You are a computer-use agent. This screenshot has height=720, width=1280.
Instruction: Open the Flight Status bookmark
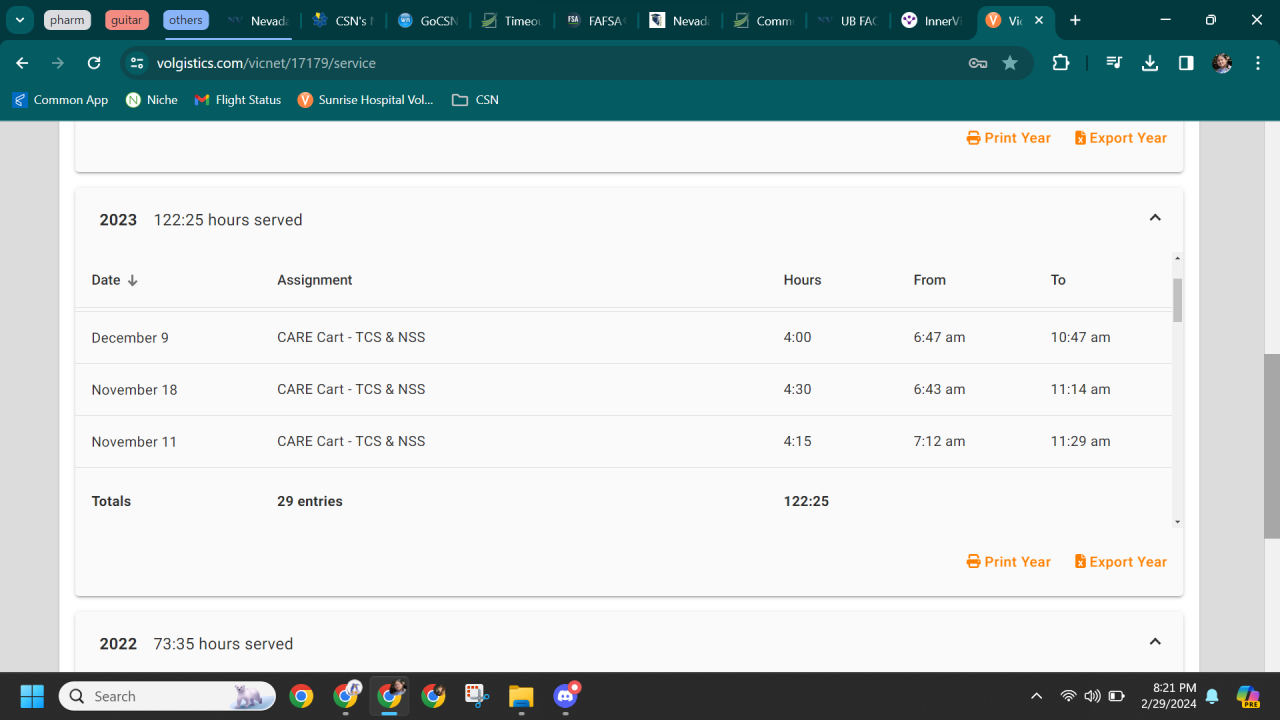(x=238, y=100)
